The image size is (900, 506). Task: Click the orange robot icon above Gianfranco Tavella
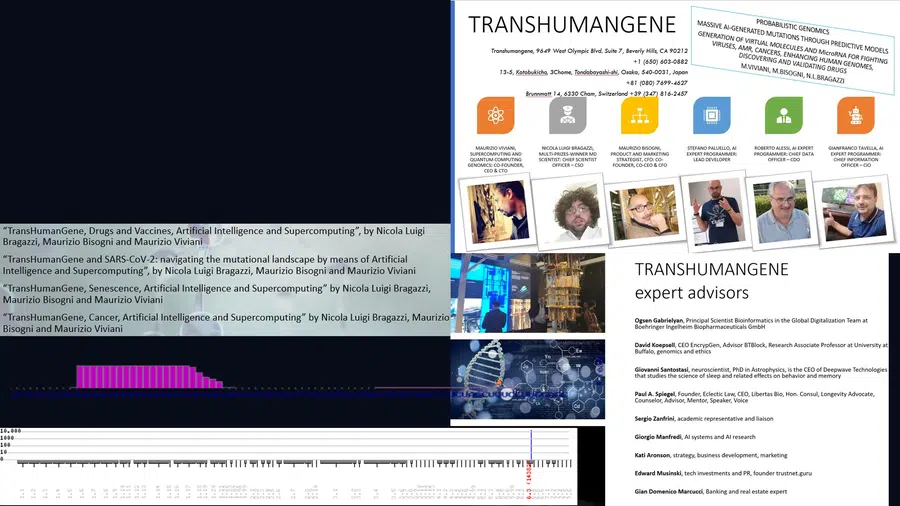[855, 115]
